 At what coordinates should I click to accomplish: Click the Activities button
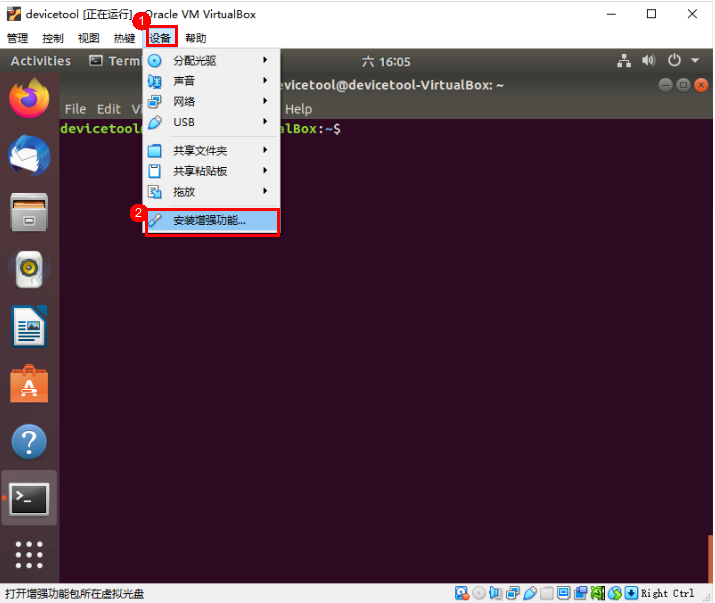(40, 61)
